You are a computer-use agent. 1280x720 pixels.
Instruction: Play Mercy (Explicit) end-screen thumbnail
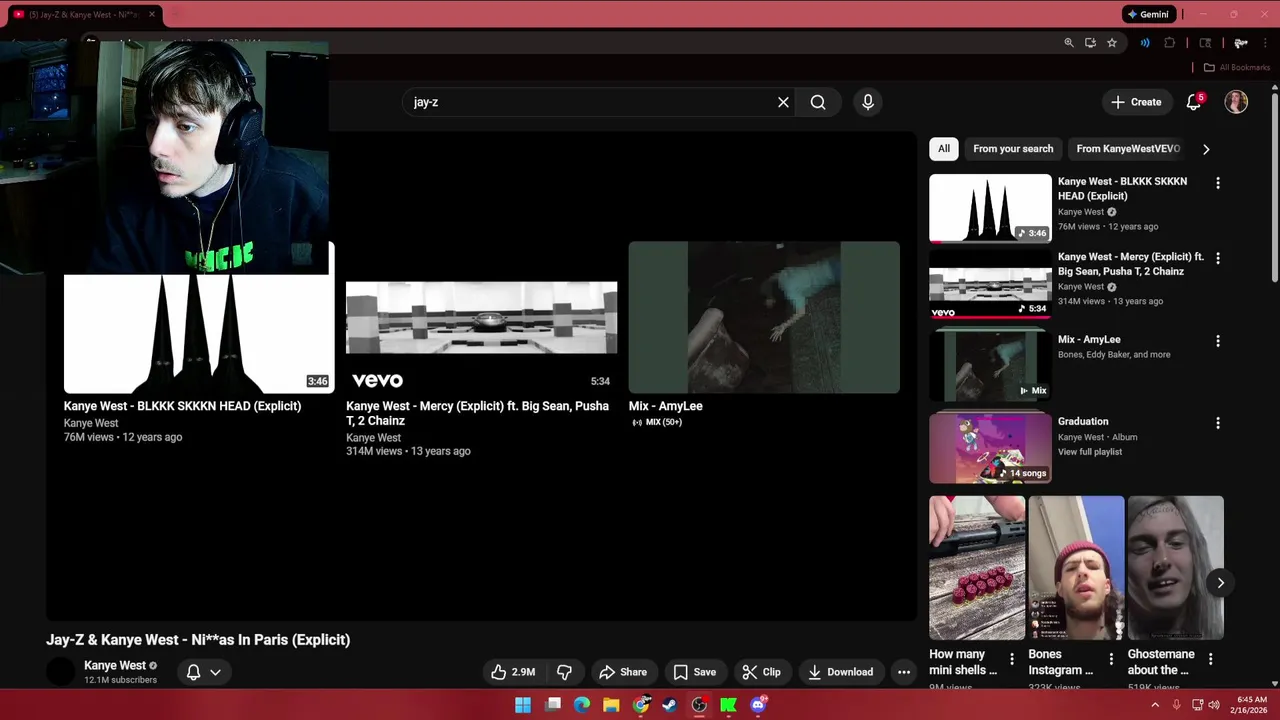pyautogui.click(x=481, y=317)
